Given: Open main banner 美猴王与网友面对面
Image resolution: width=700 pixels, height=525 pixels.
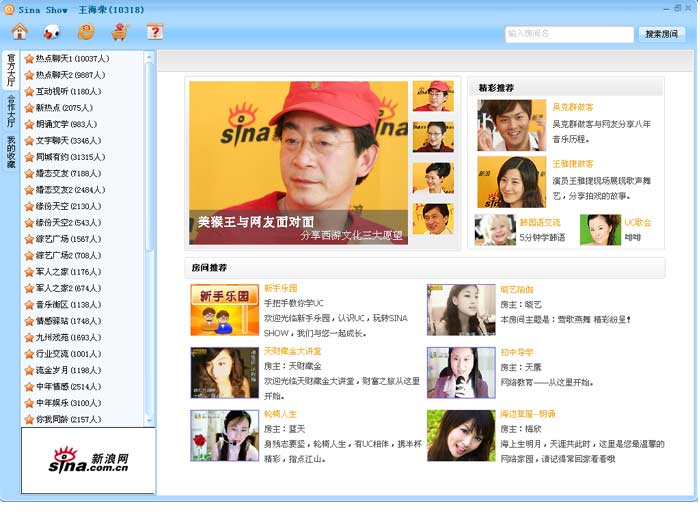Looking at the screenshot, I should (298, 162).
